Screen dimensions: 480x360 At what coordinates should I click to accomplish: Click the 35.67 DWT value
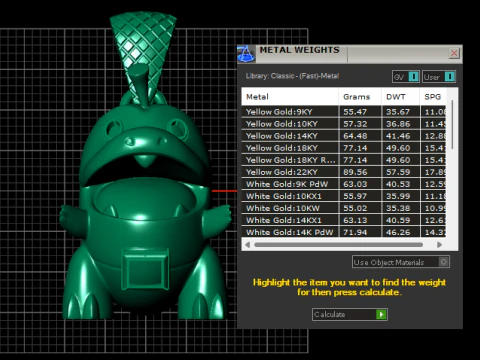click(x=398, y=112)
